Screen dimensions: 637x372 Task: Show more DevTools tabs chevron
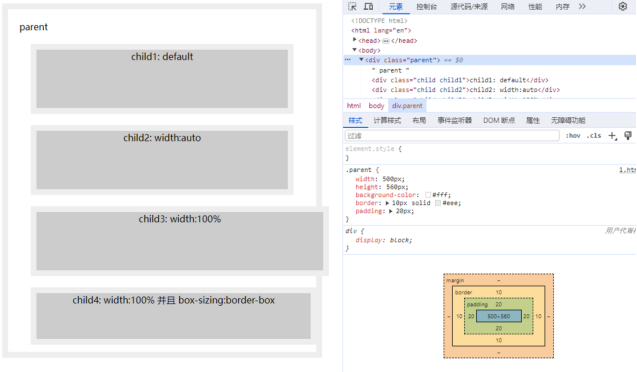pyautogui.click(x=582, y=6)
